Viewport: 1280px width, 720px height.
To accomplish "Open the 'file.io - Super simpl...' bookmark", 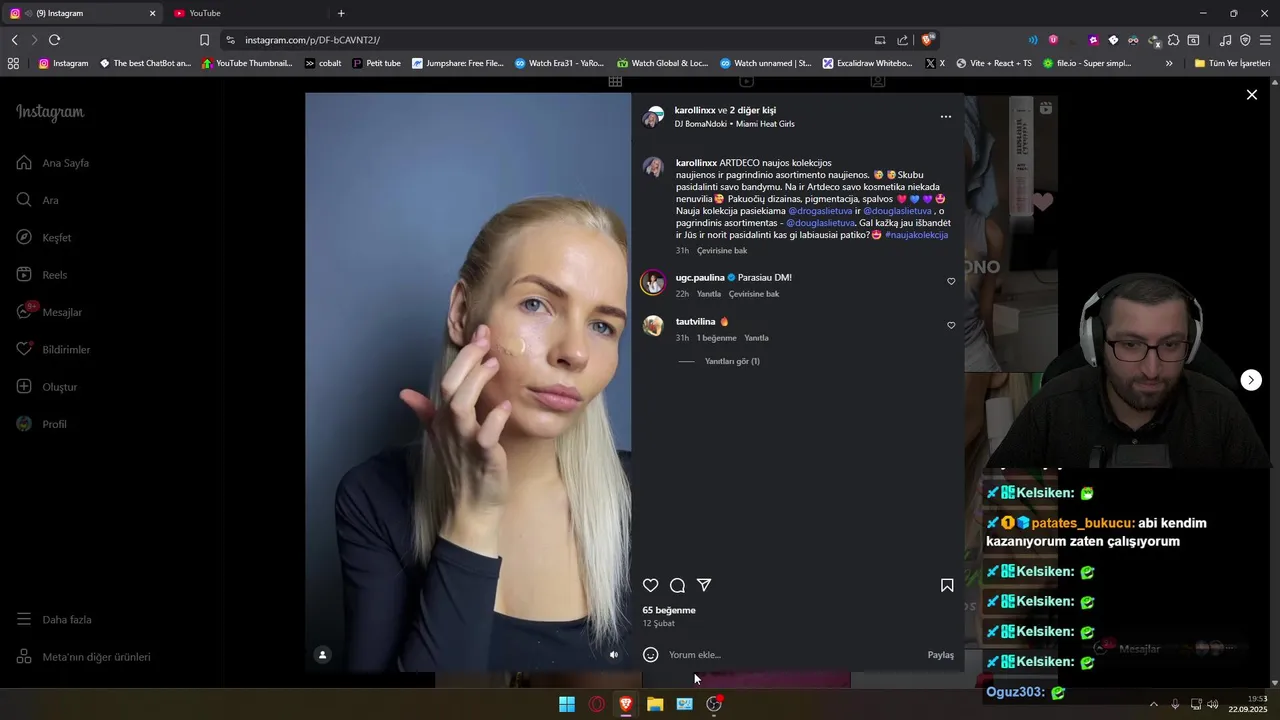I will (1087, 63).
